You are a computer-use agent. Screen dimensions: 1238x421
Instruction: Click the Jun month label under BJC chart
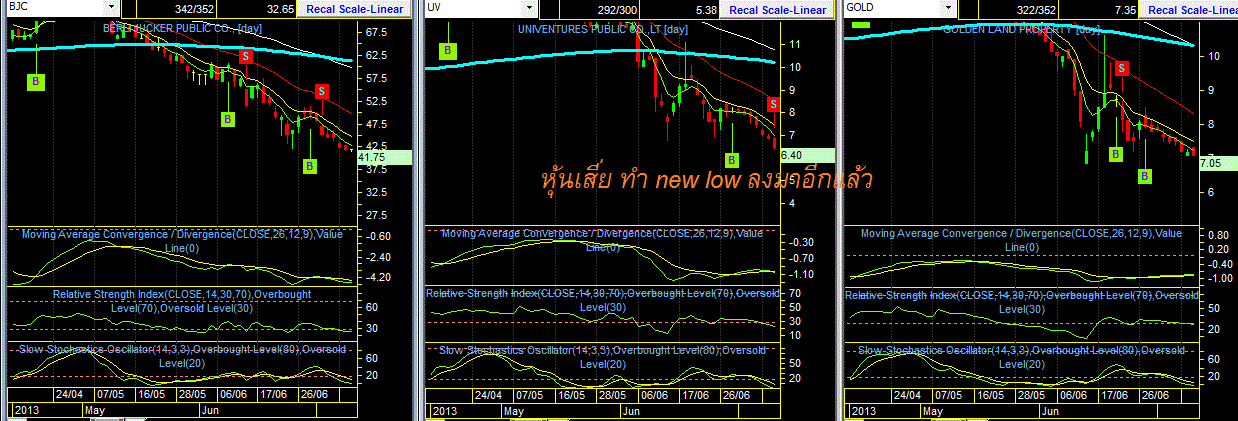211,410
